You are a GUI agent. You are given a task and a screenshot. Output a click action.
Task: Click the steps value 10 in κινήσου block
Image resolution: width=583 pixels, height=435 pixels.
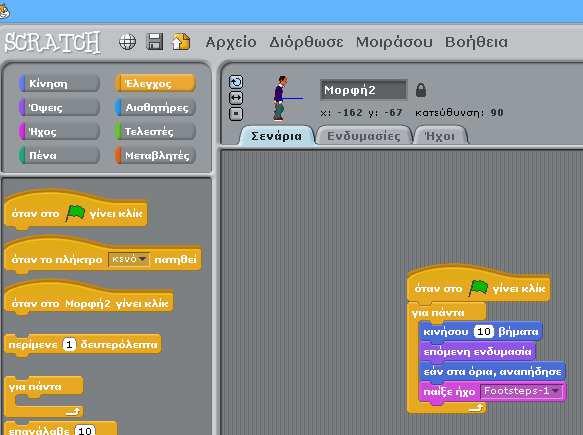484,331
